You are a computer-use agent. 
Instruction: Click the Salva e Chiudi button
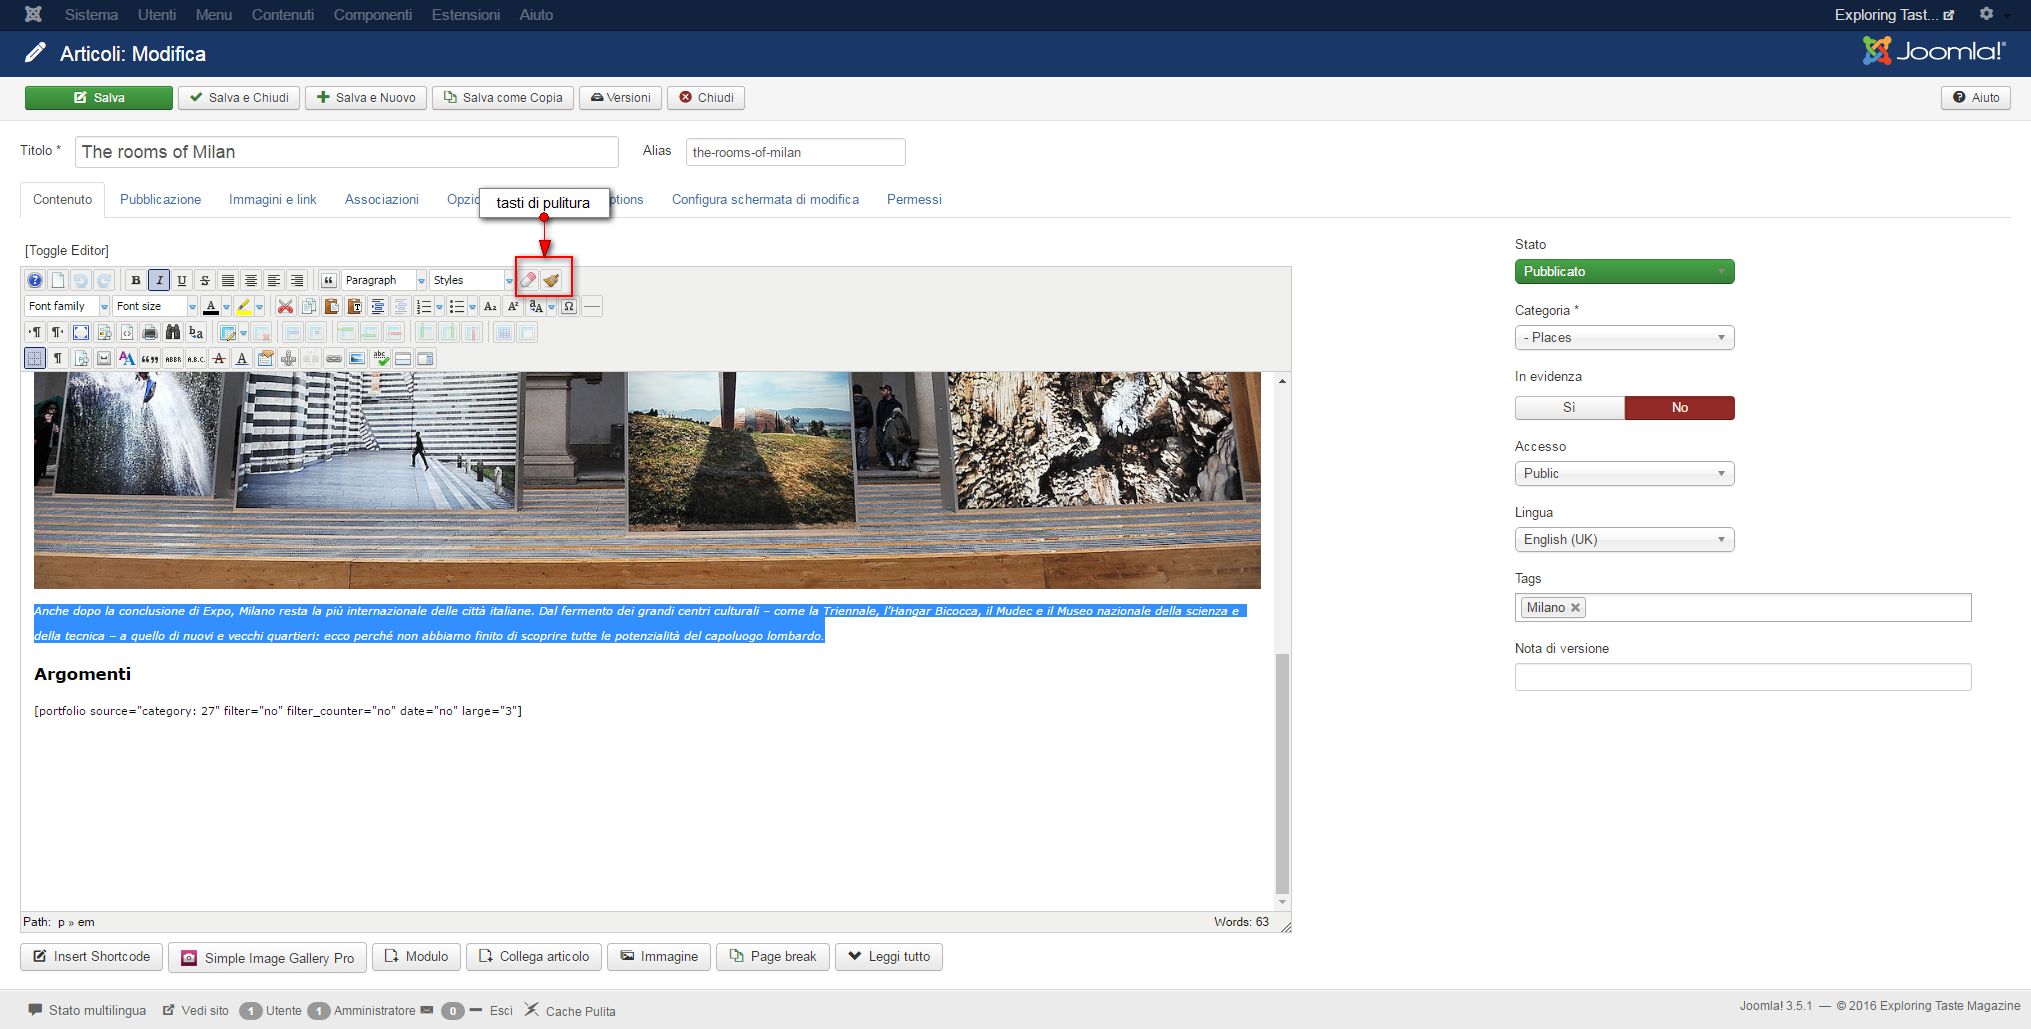(239, 97)
